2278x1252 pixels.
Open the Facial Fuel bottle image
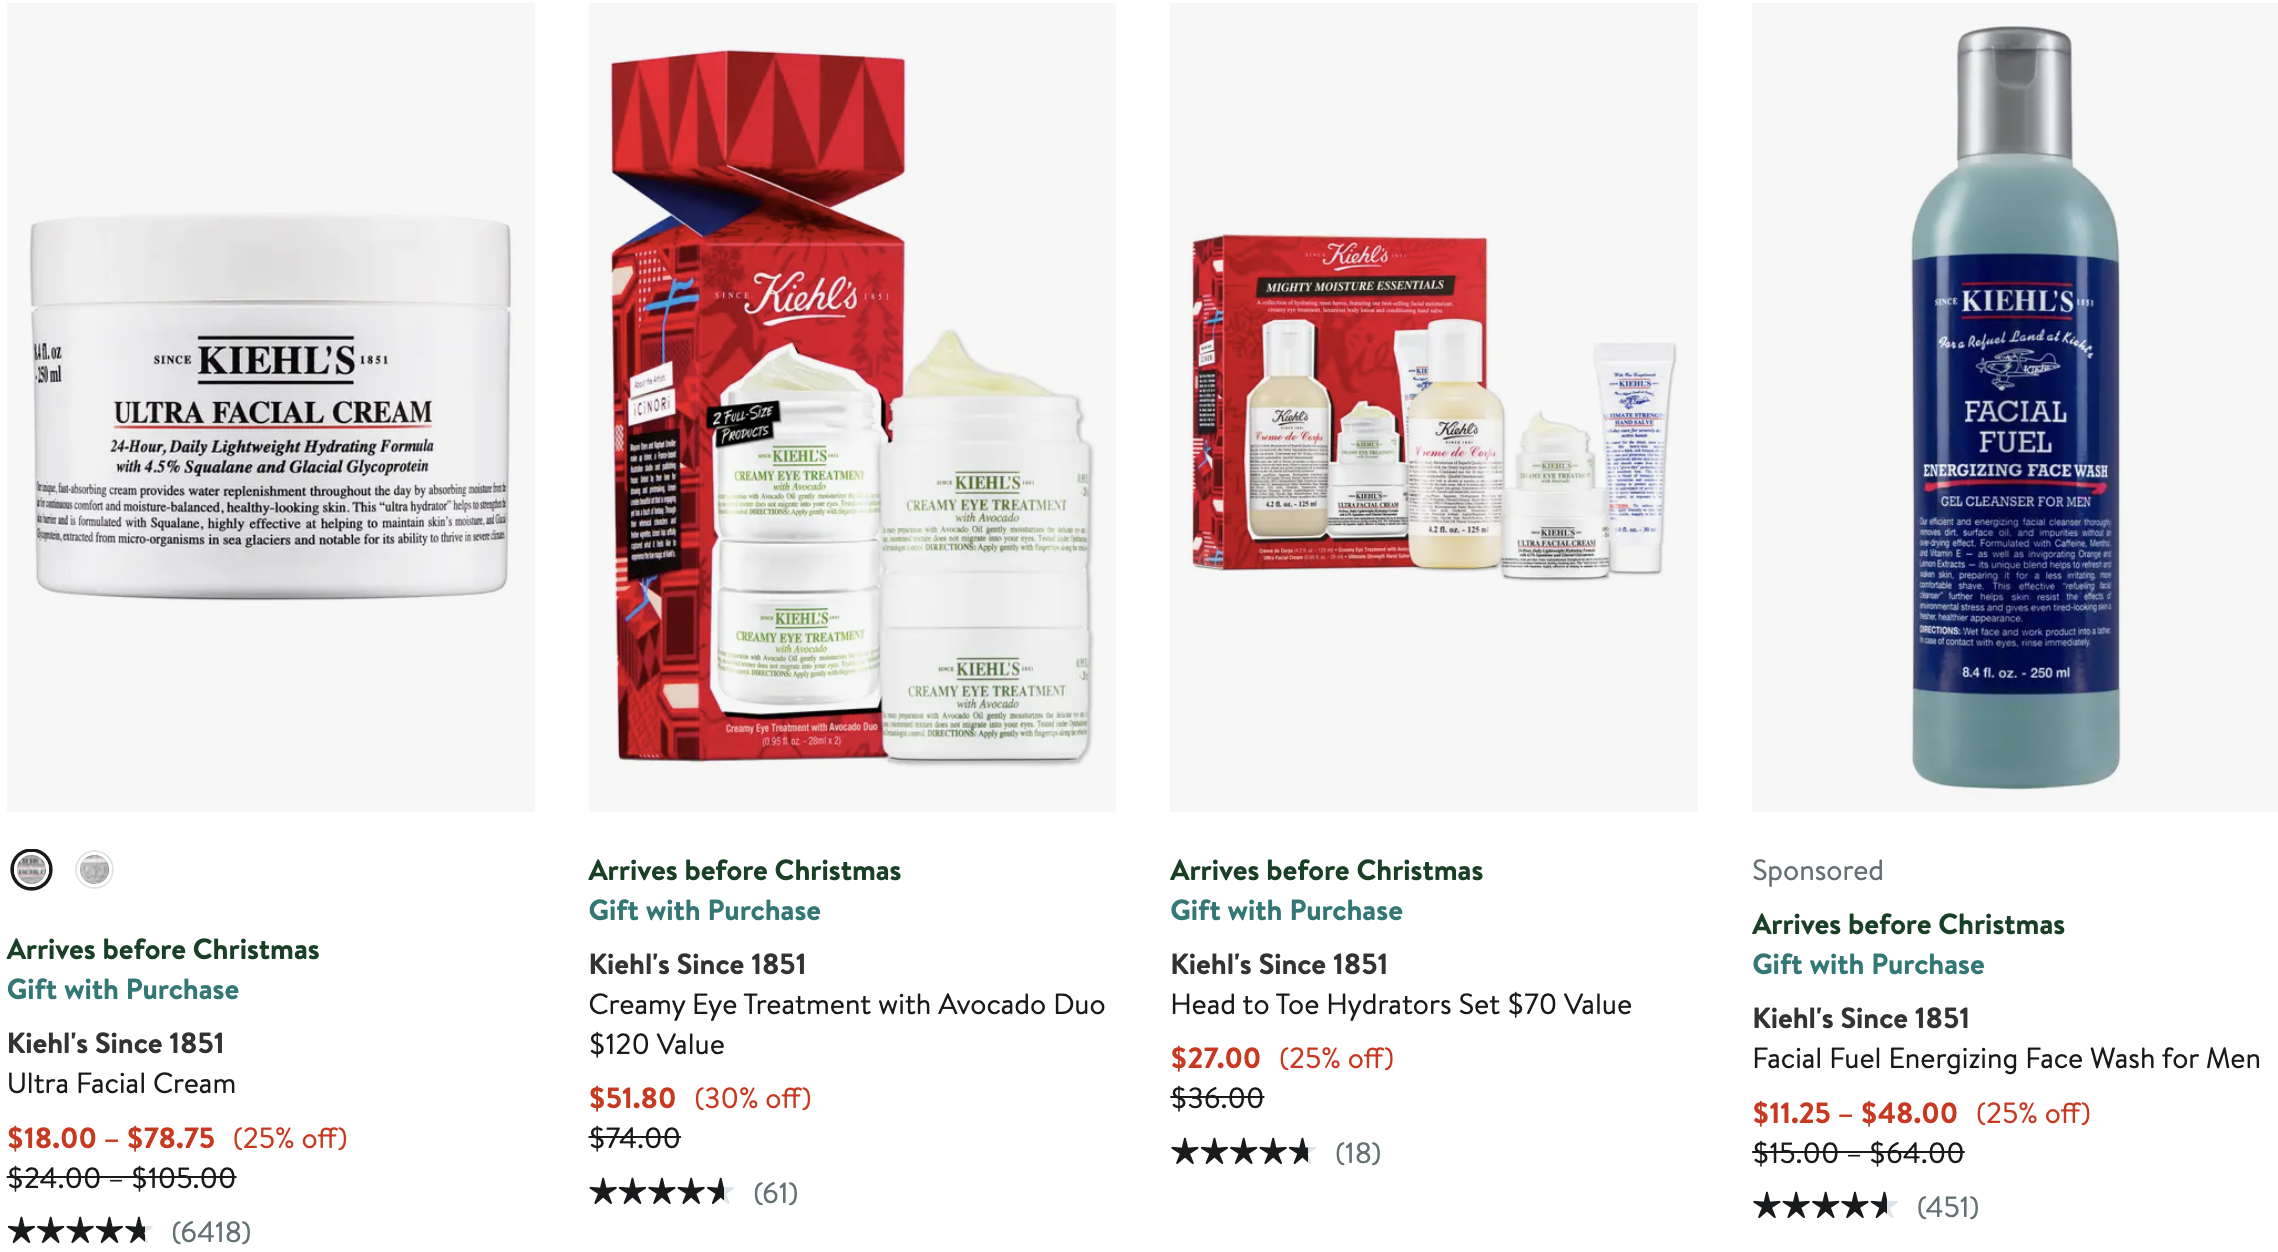click(x=2015, y=407)
